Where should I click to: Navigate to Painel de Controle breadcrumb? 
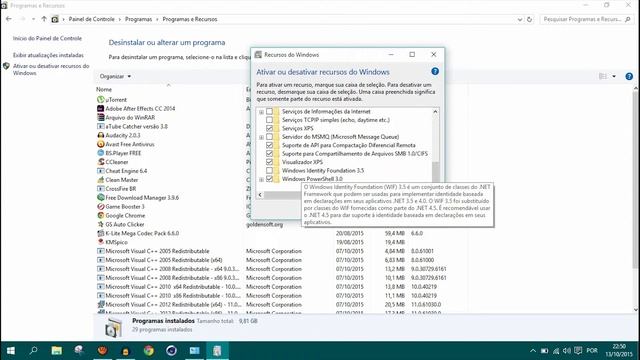tap(91, 19)
